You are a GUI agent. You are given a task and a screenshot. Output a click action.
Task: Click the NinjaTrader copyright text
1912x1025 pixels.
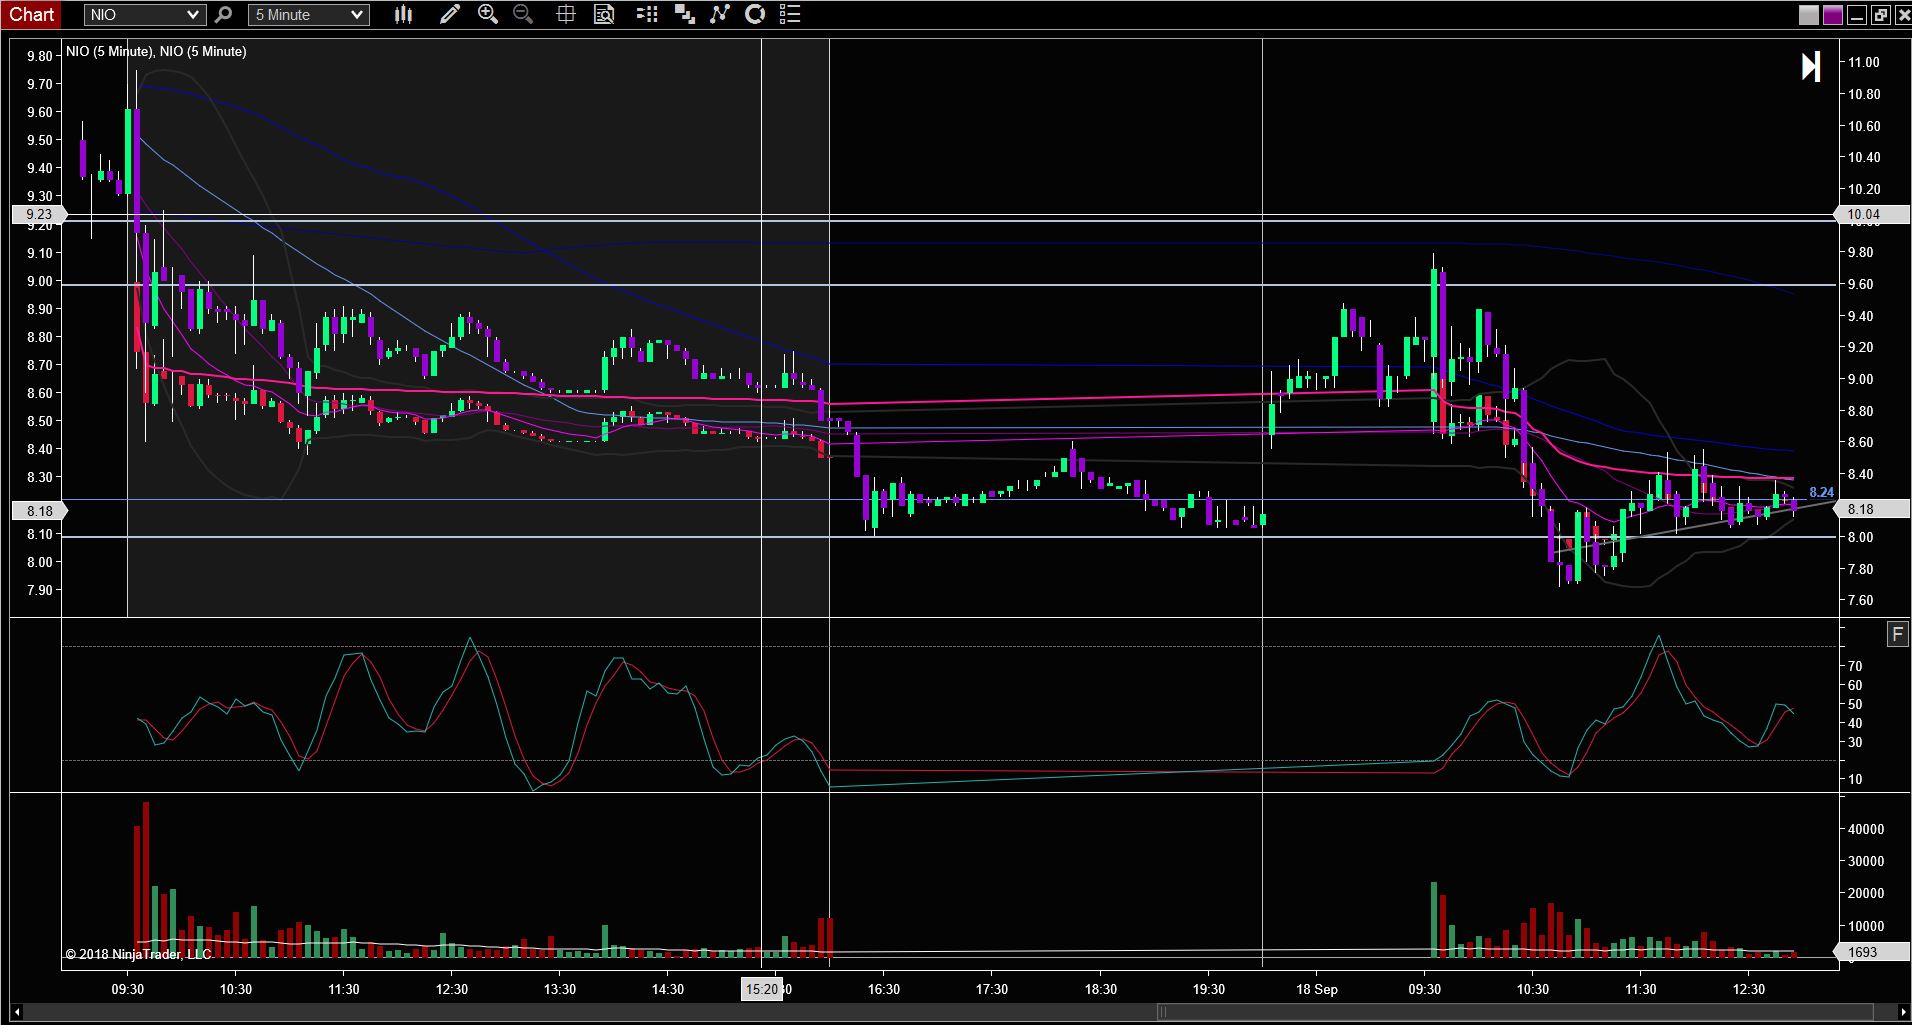pyautogui.click(x=139, y=954)
